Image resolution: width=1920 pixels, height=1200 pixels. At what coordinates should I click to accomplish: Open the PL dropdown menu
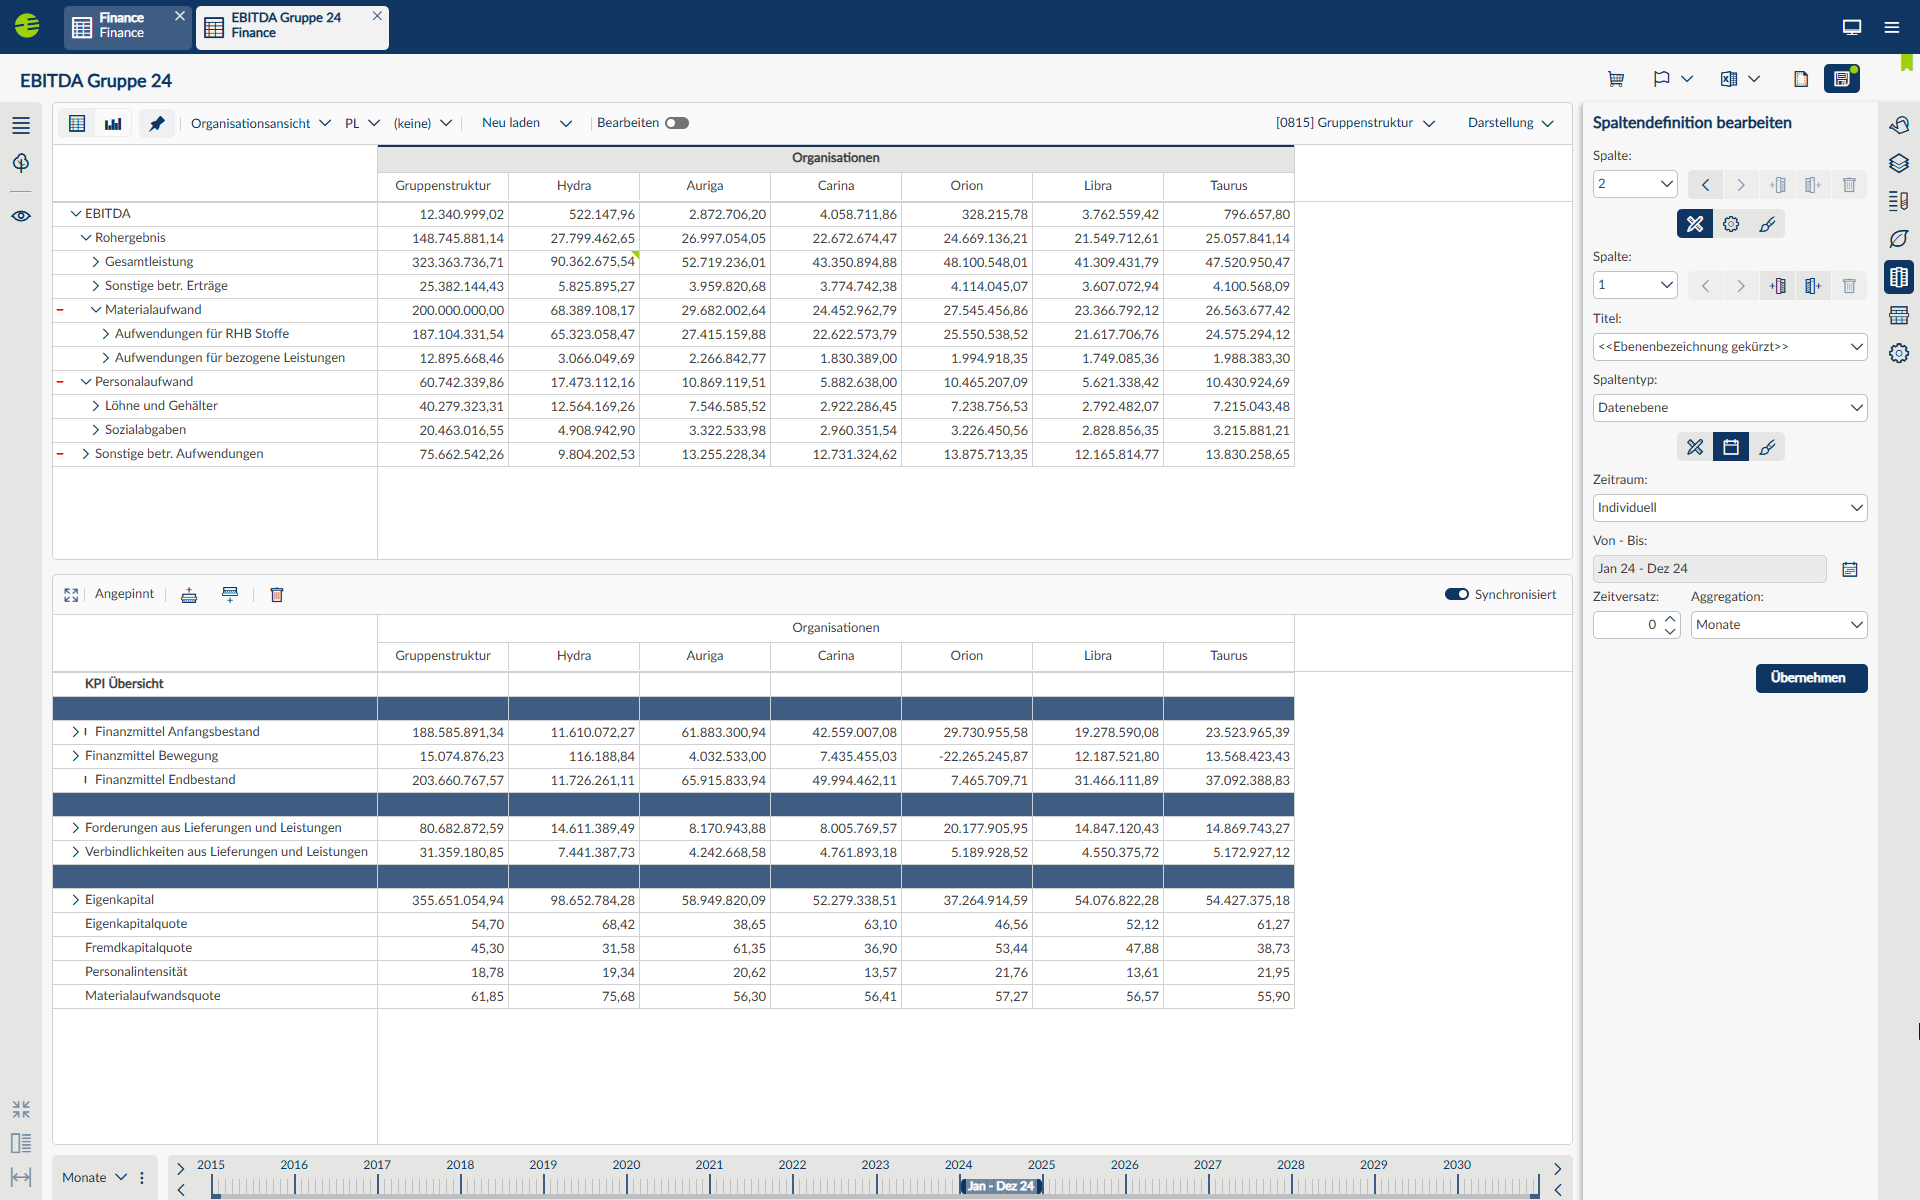(x=362, y=123)
